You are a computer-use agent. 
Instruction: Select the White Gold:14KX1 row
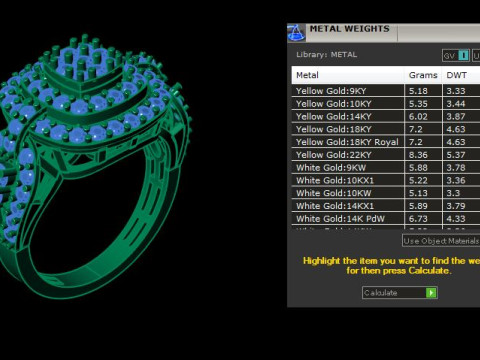[386, 206]
